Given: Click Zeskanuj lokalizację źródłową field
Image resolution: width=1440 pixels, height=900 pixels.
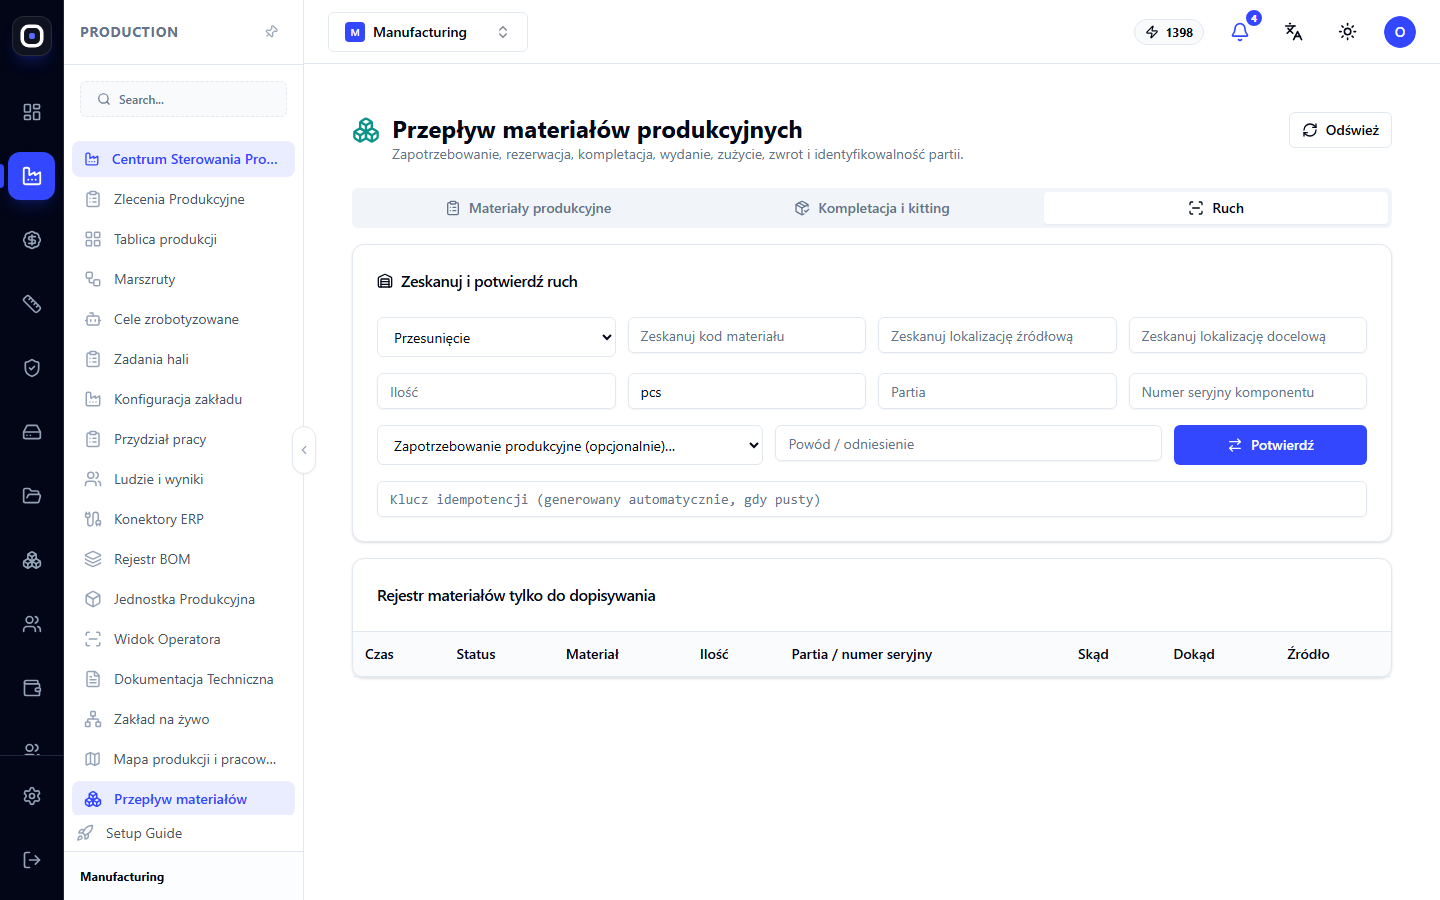Looking at the screenshot, I should pyautogui.click(x=997, y=335).
